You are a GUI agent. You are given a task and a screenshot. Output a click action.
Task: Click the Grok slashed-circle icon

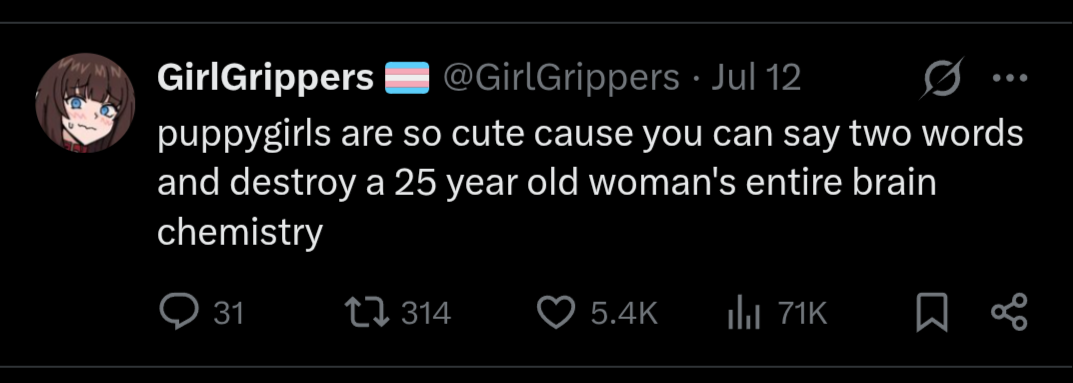[941, 79]
